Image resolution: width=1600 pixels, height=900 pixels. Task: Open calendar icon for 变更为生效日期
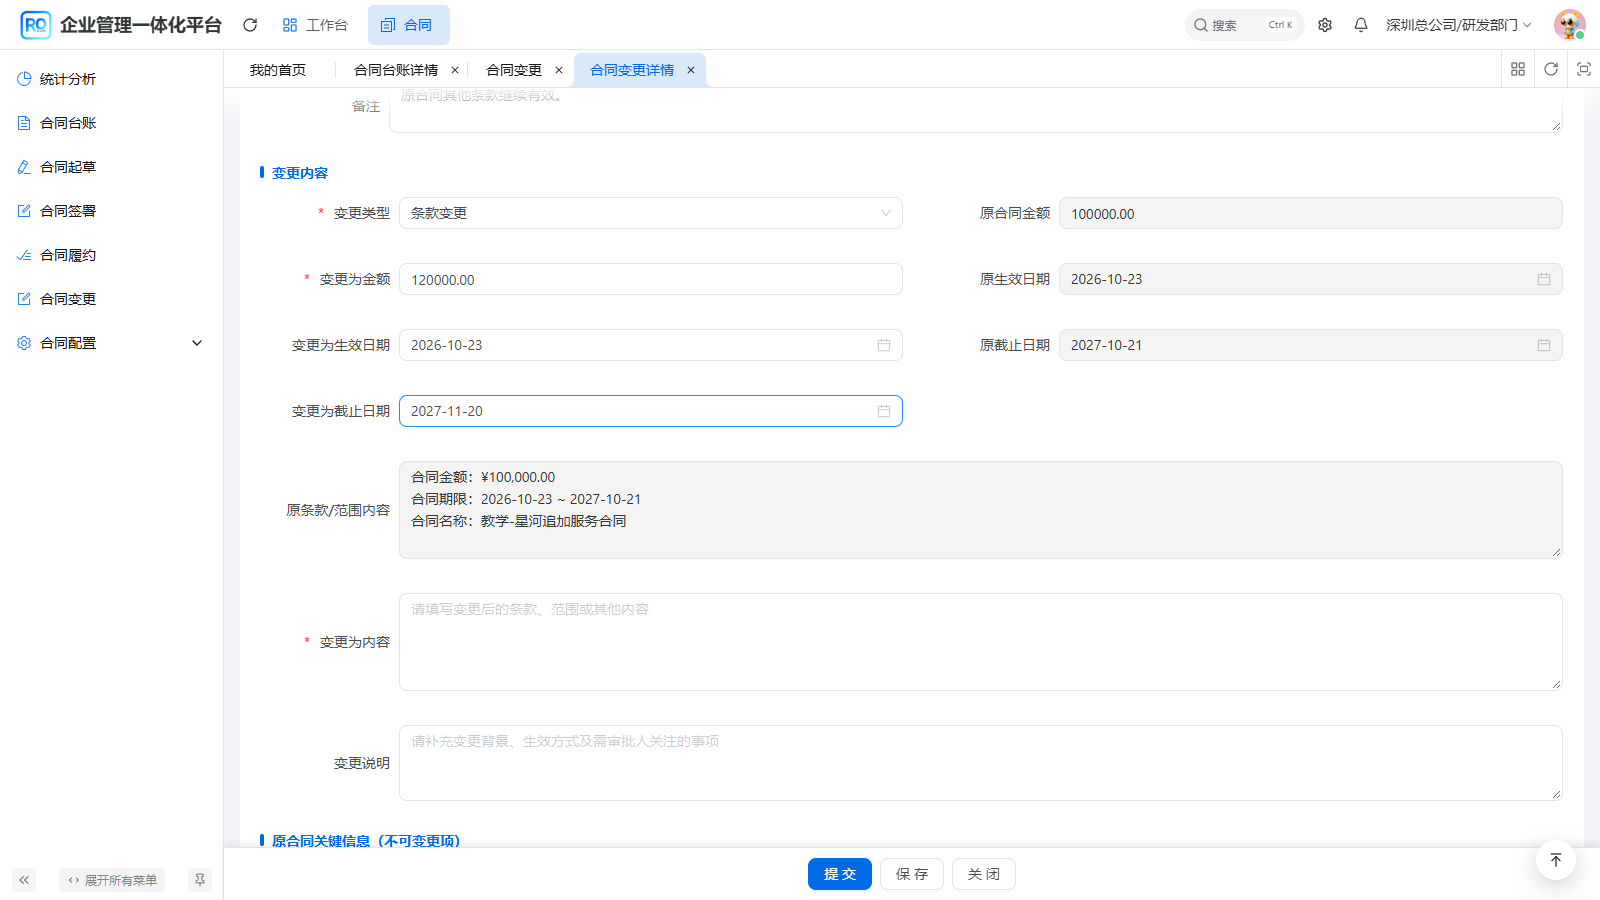click(884, 345)
